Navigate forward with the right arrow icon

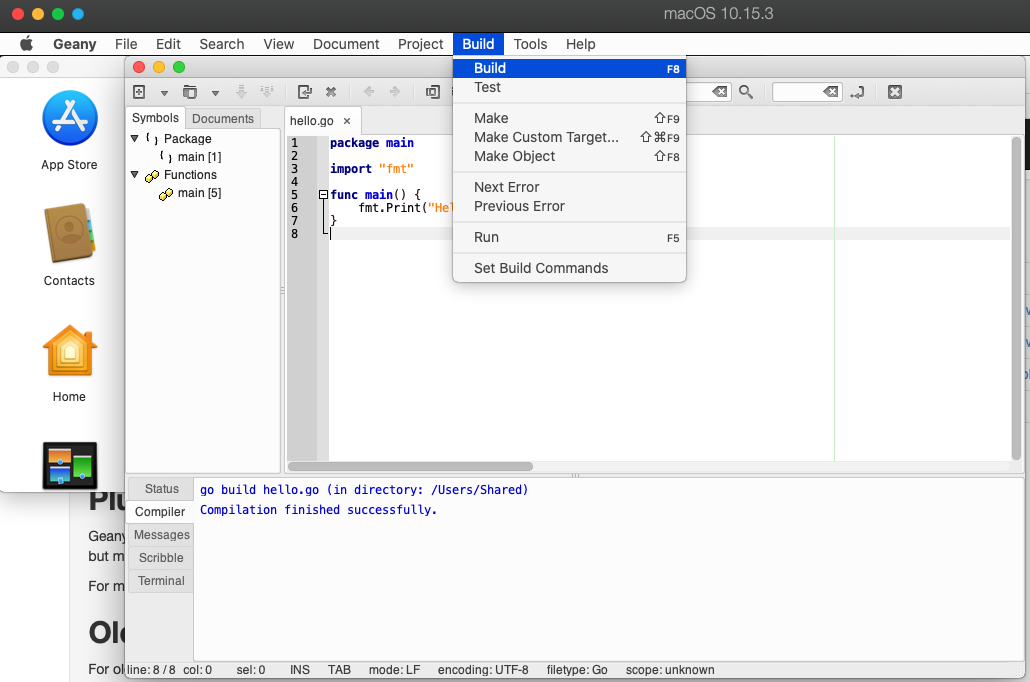pos(395,92)
